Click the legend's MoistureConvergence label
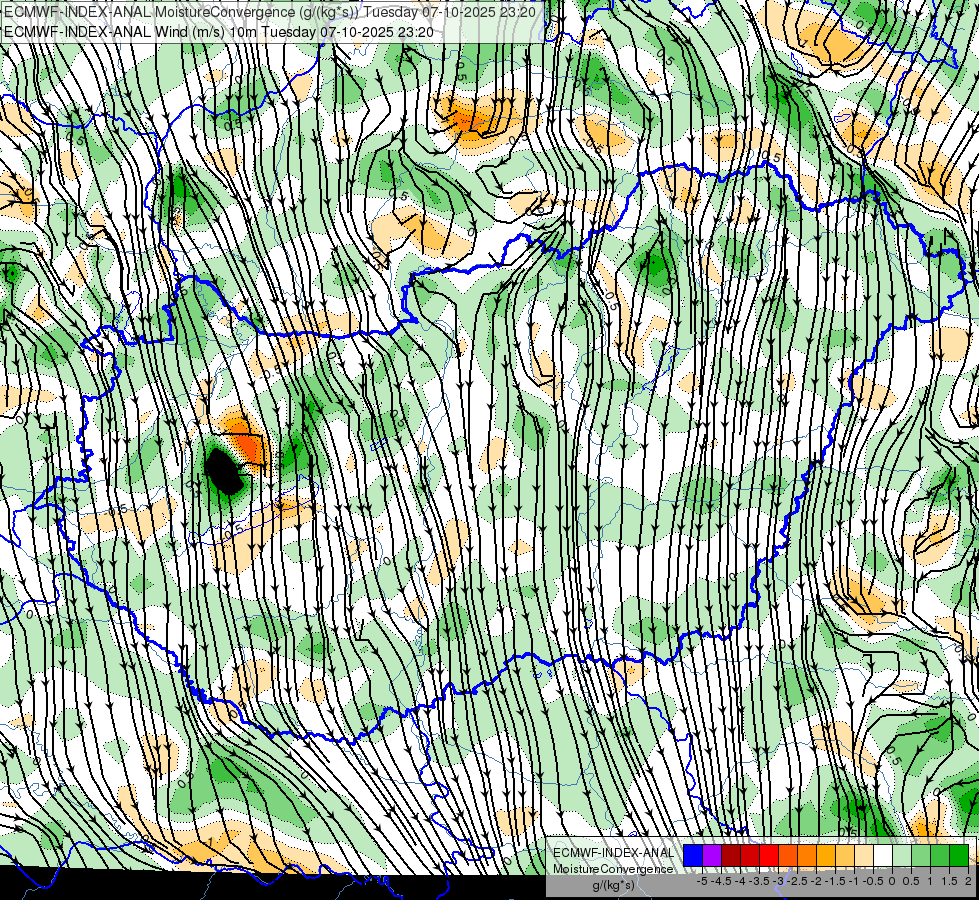Screen dimensions: 979x900 tap(613, 869)
